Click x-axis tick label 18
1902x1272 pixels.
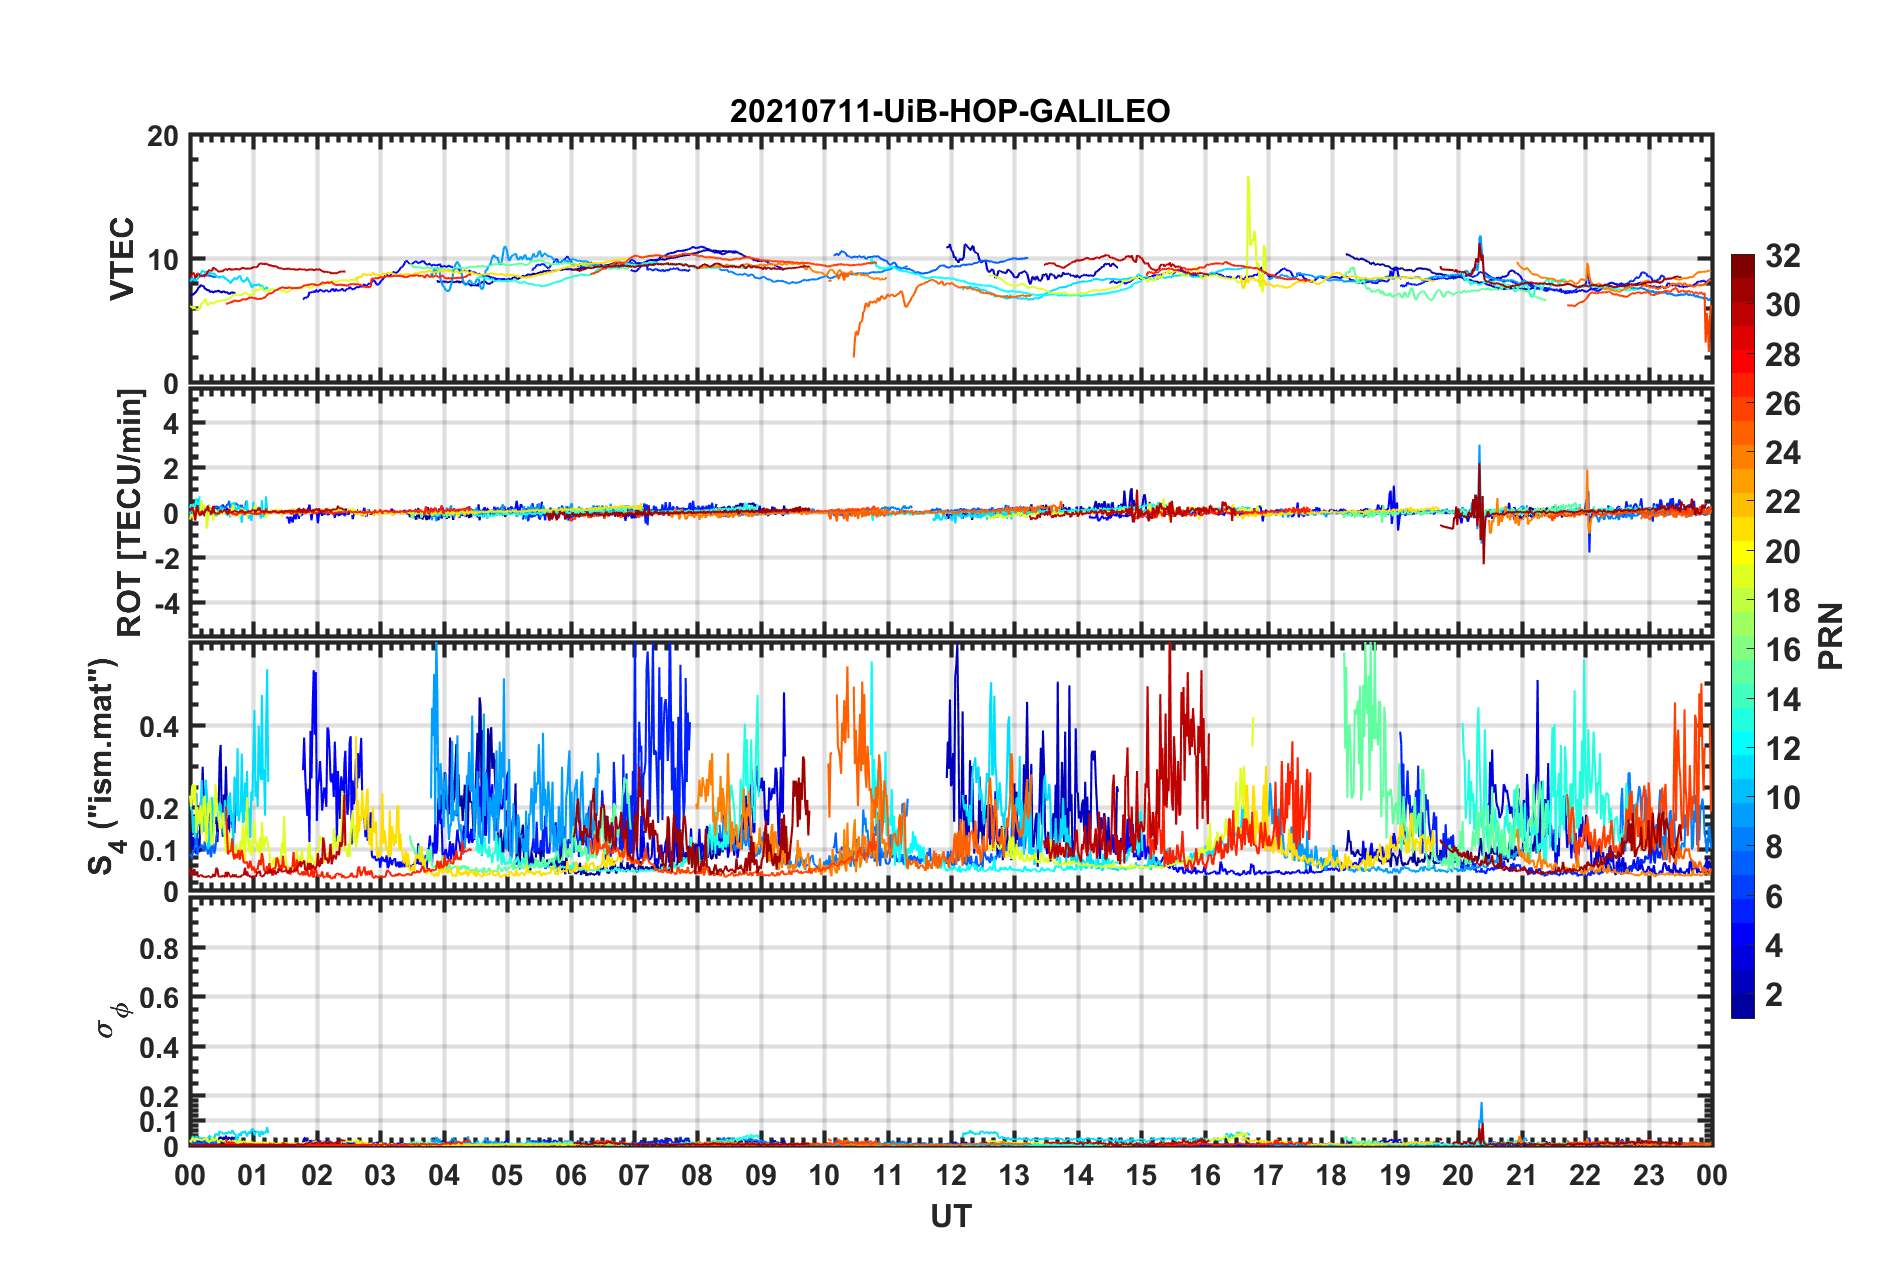1332,1175
